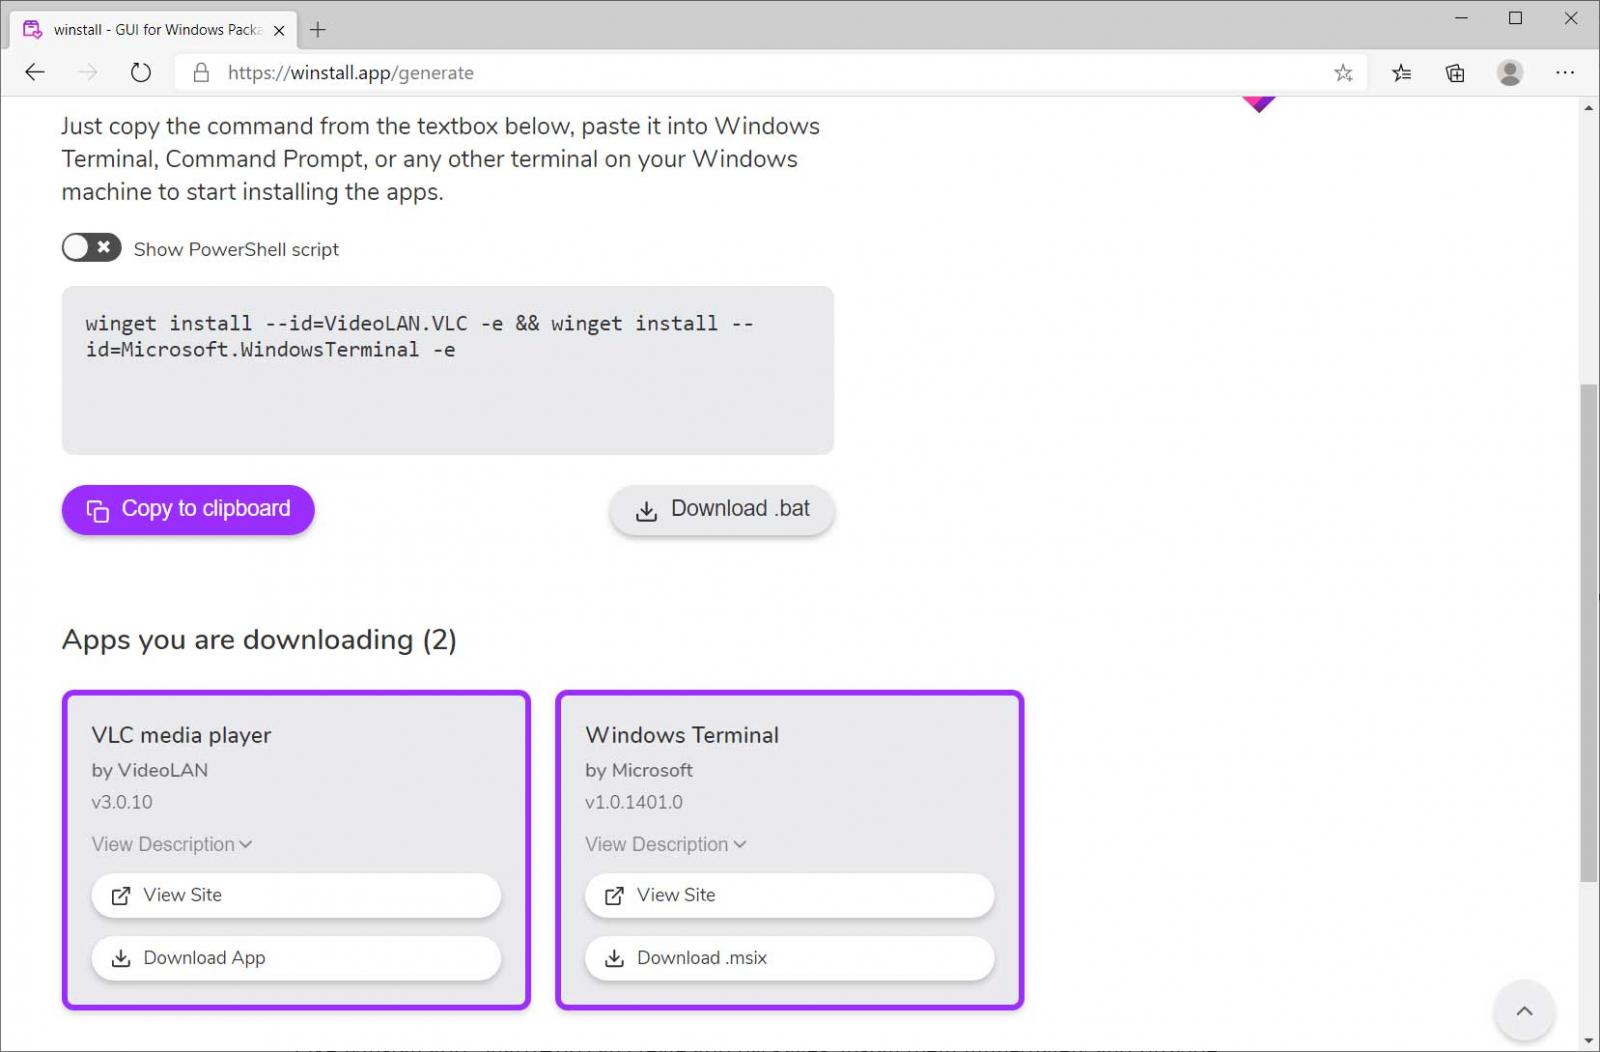Open browser Settings and more menu
Screen dimensions: 1600x1052
click(1565, 72)
